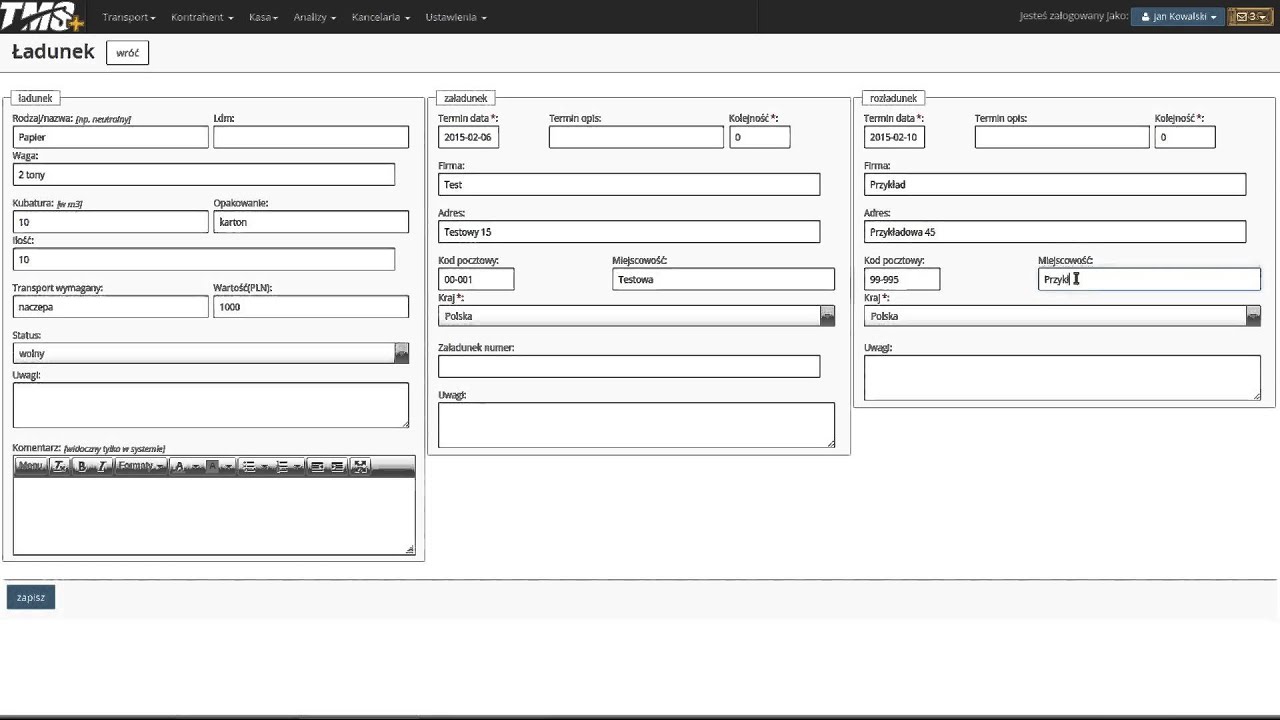Clear formatting in Komentarz editor
This screenshot has width=1280, height=720.
point(60,466)
